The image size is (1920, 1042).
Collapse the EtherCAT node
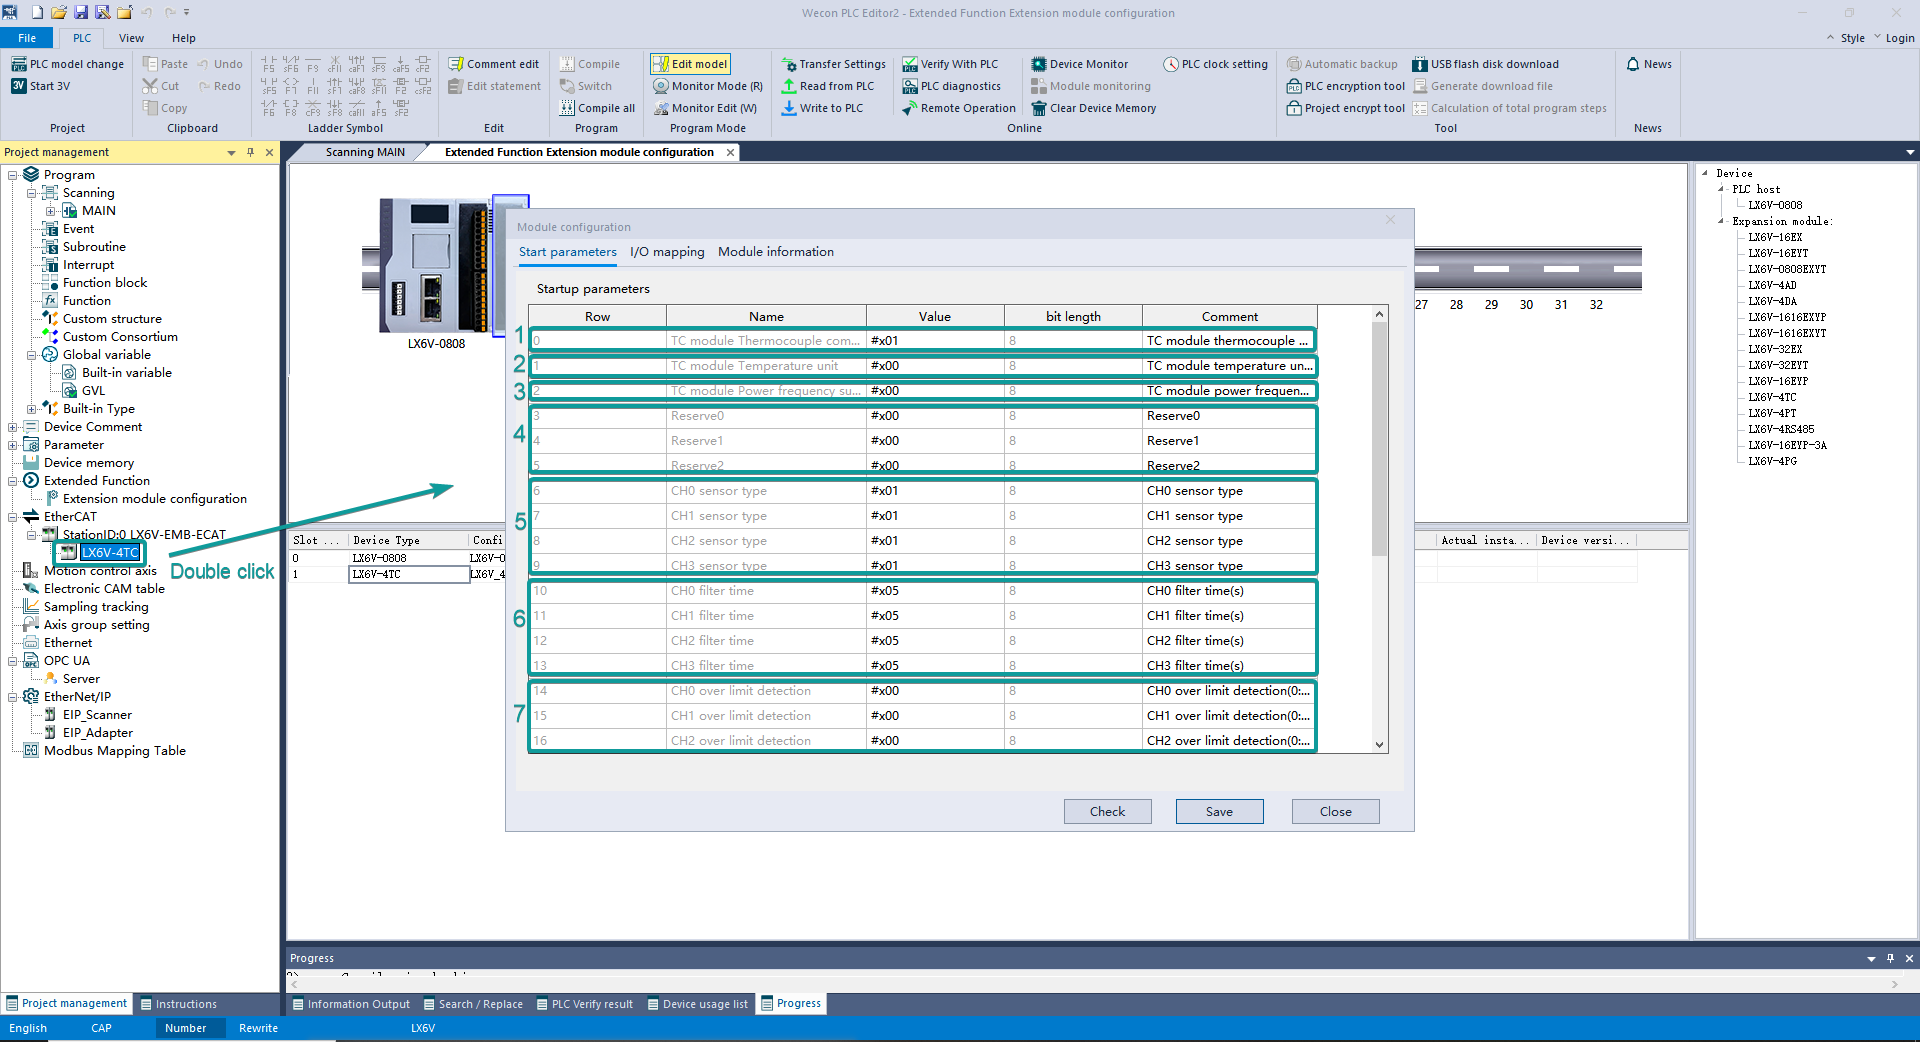(13, 517)
